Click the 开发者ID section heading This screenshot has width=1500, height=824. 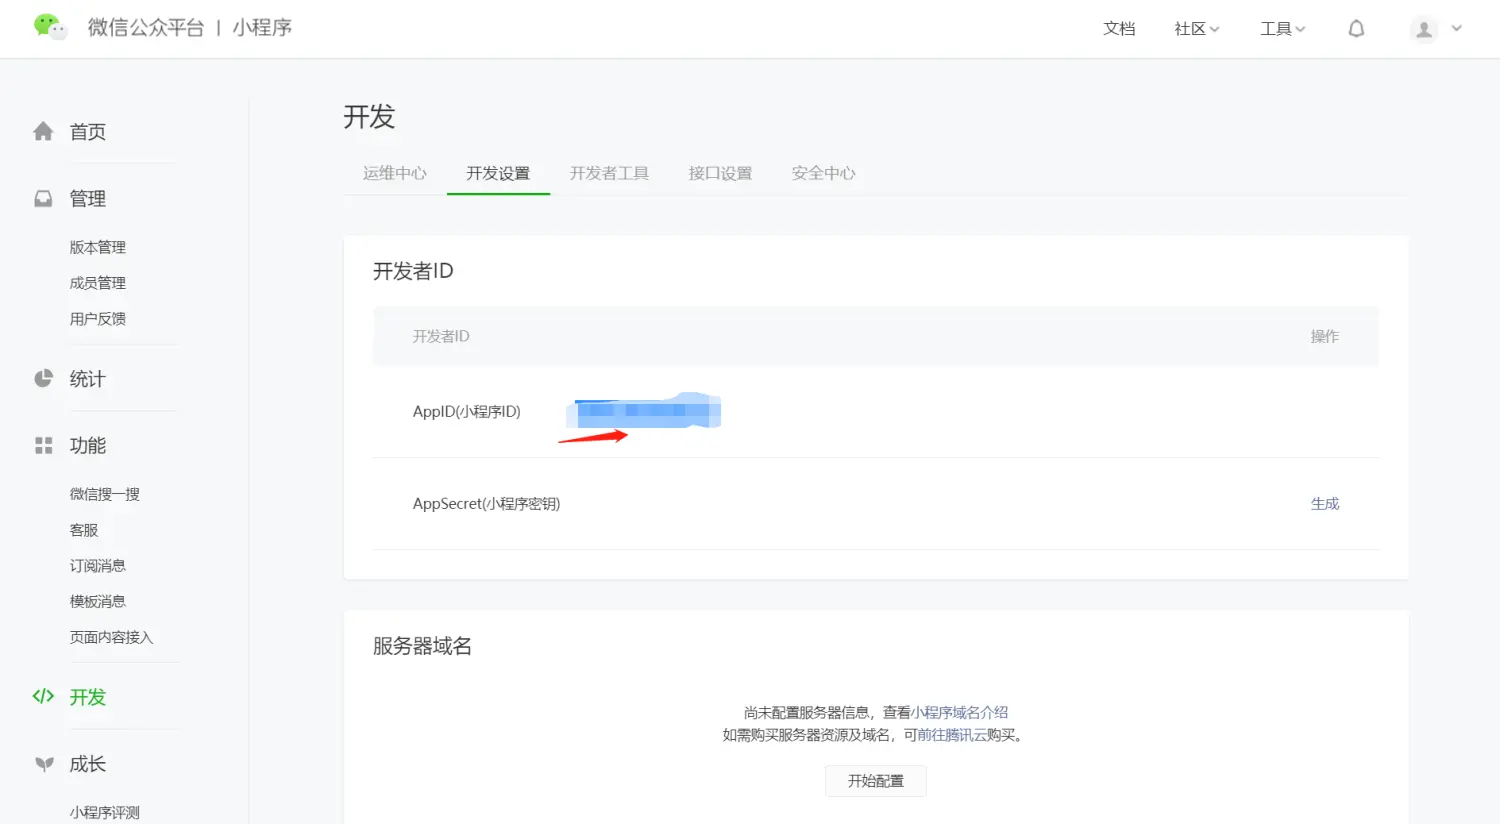[x=413, y=271]
